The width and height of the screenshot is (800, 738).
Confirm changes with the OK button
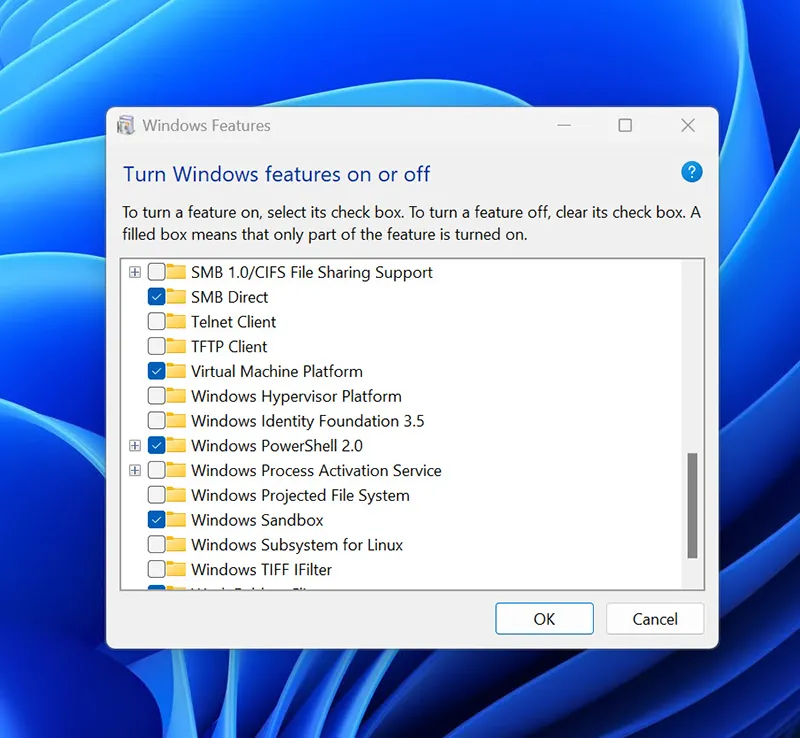544,618
